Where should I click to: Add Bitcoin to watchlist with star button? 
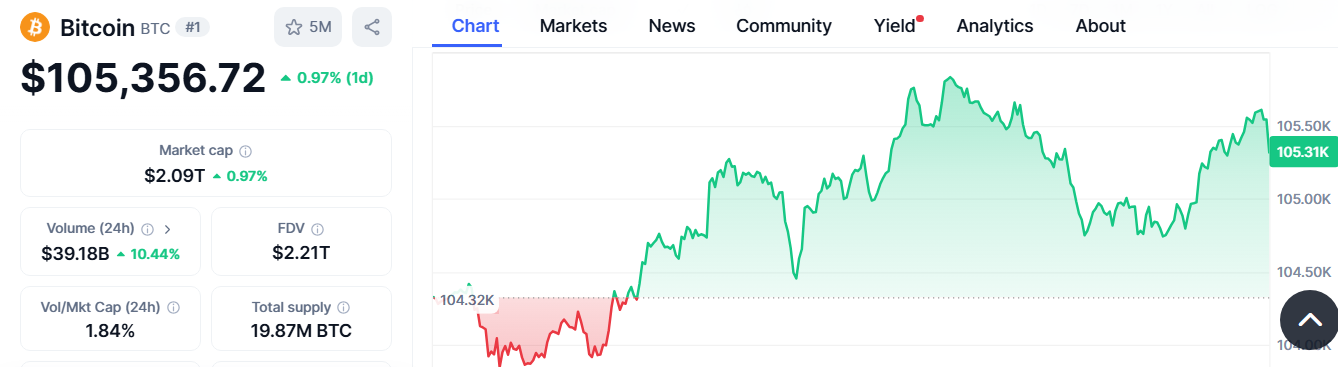coord(308,27)
